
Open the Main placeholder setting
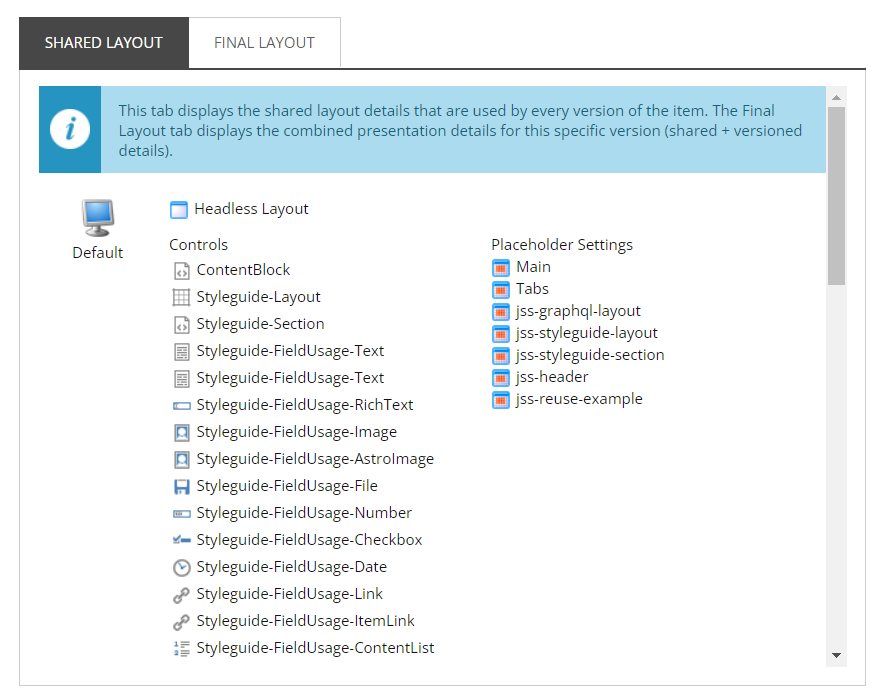(x=533, y=267)
